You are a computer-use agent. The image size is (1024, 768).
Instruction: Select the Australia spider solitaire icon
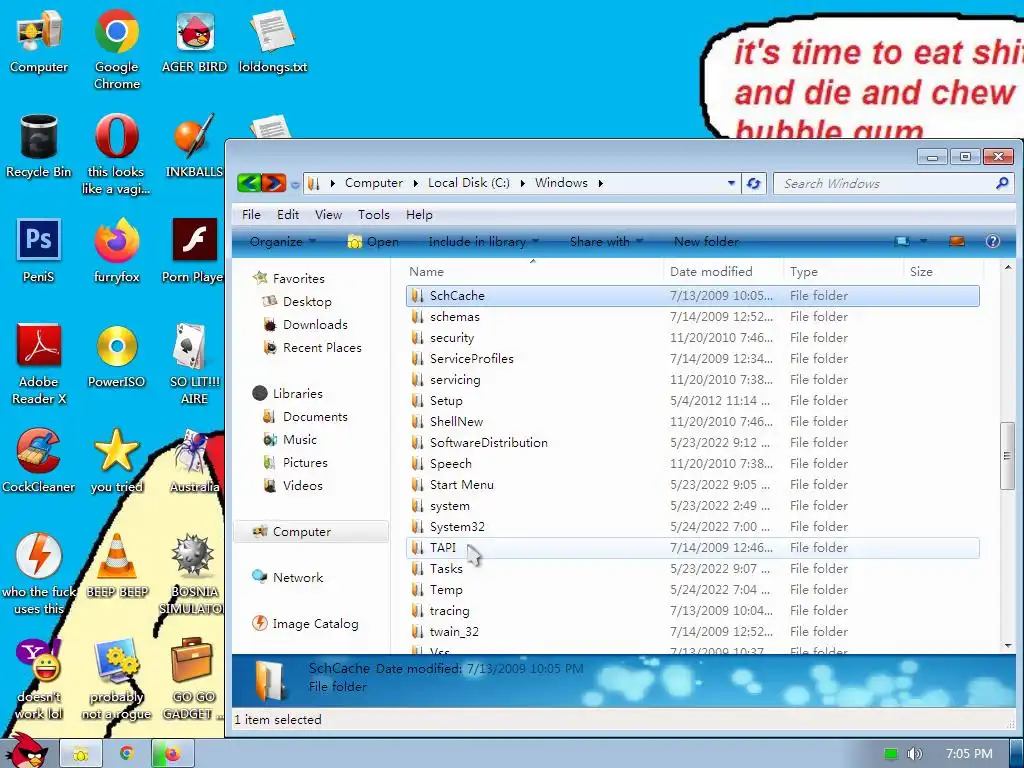click(195, 460)
